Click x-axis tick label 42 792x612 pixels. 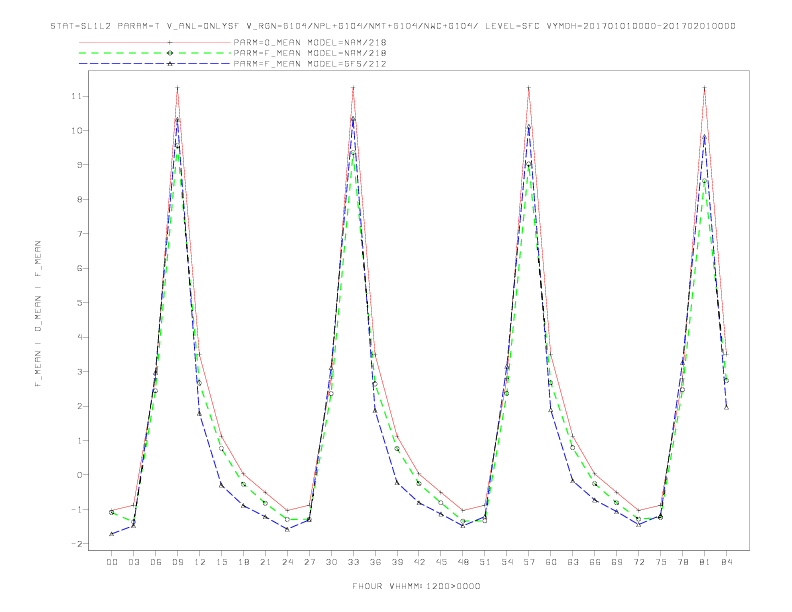pyautogui.click(x=419, y=562)
